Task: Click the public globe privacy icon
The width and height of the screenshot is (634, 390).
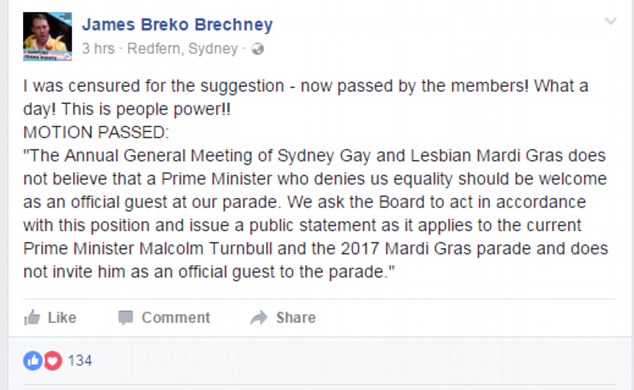Action: click(x=258, y=49)
